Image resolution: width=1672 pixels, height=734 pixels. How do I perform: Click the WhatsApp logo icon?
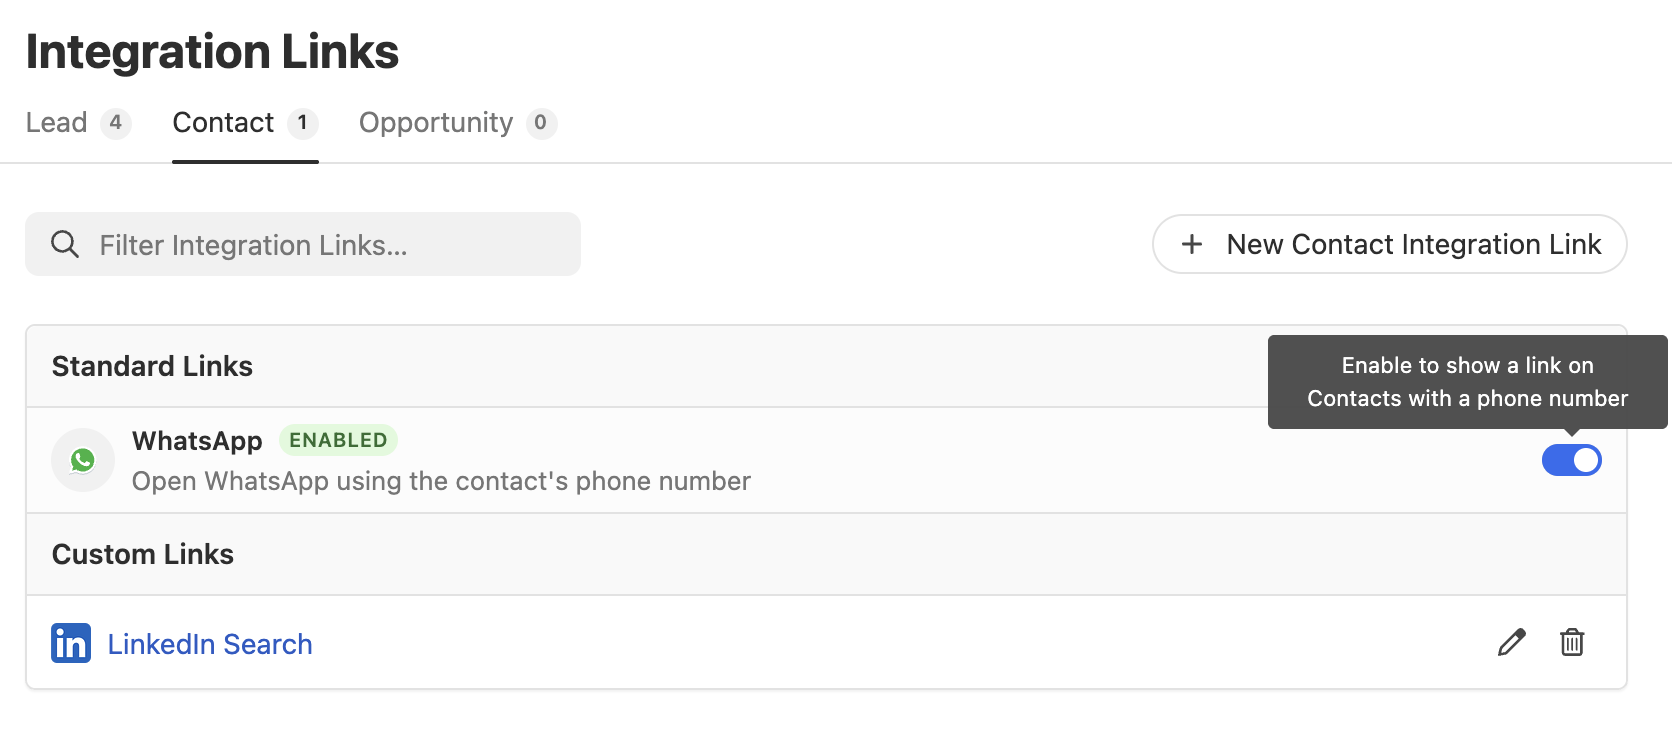click(x=83, y=460)
